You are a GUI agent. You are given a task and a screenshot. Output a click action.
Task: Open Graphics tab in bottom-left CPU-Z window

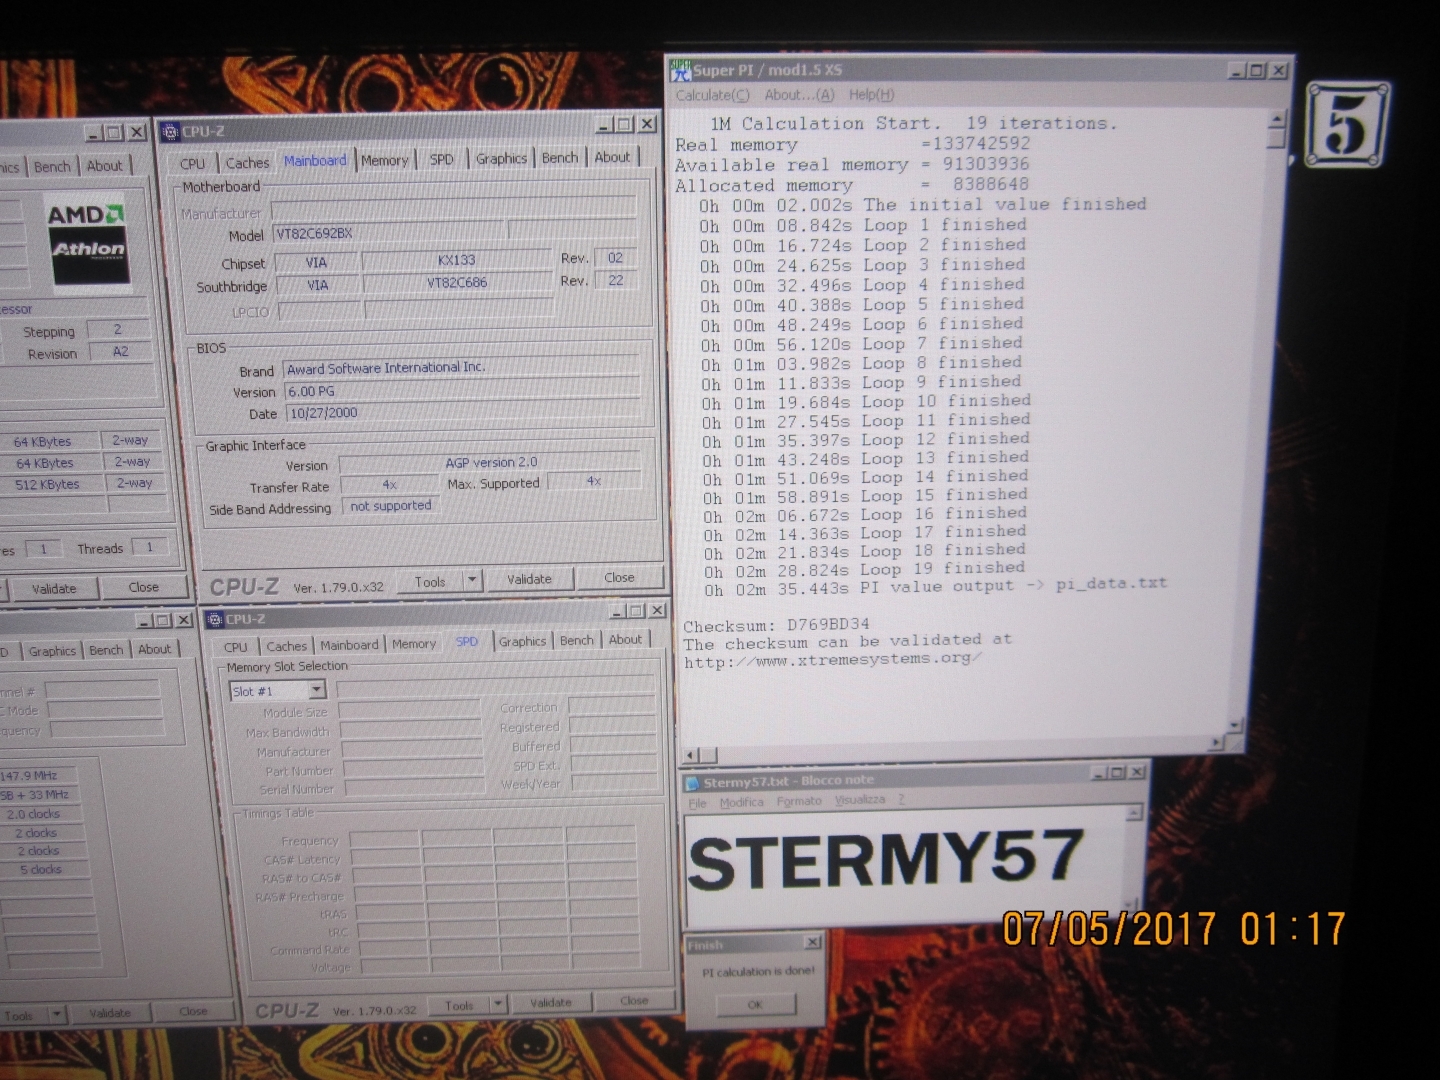coord(52,651)
